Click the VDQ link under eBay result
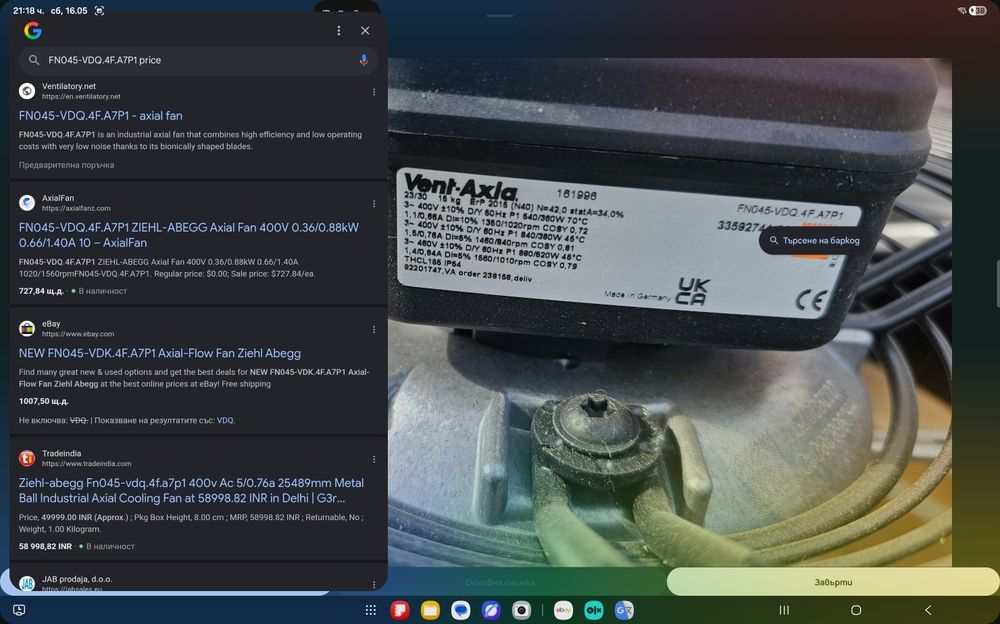1000x624 pixels. [x=225, y=420]
